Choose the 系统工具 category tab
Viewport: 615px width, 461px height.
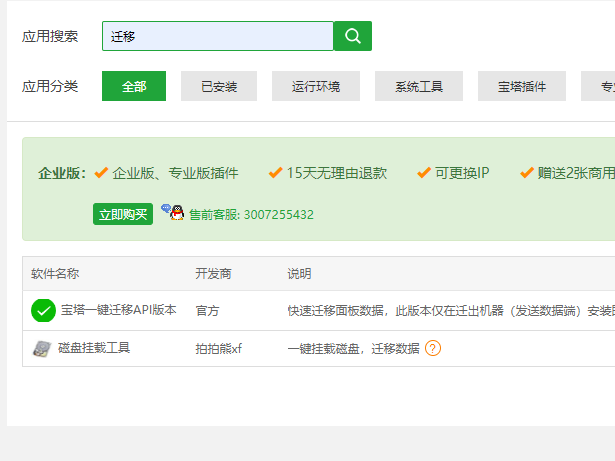[x=419, y=86]
